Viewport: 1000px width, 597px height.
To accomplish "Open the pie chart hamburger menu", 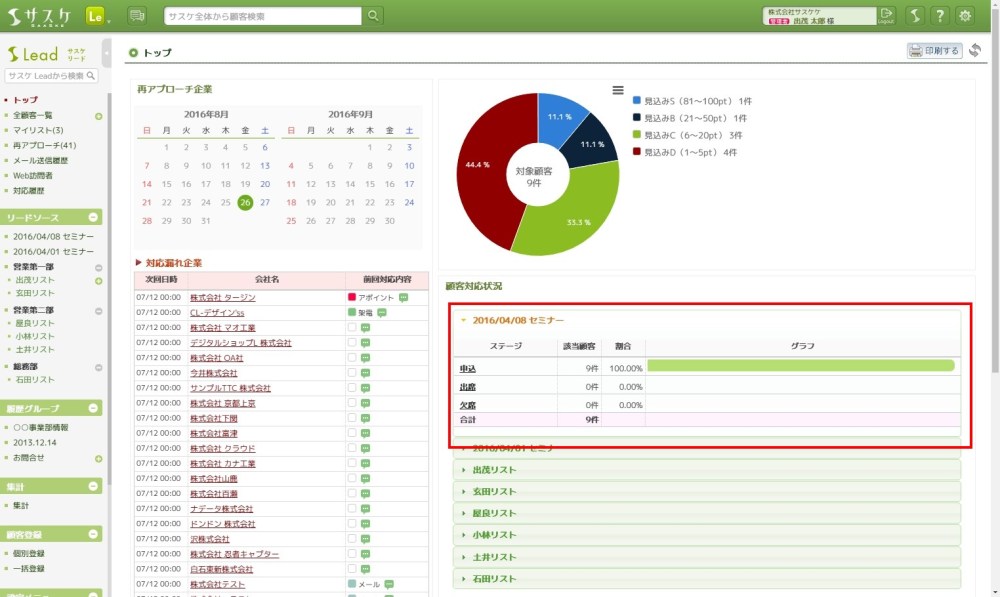I will point(618,91).
